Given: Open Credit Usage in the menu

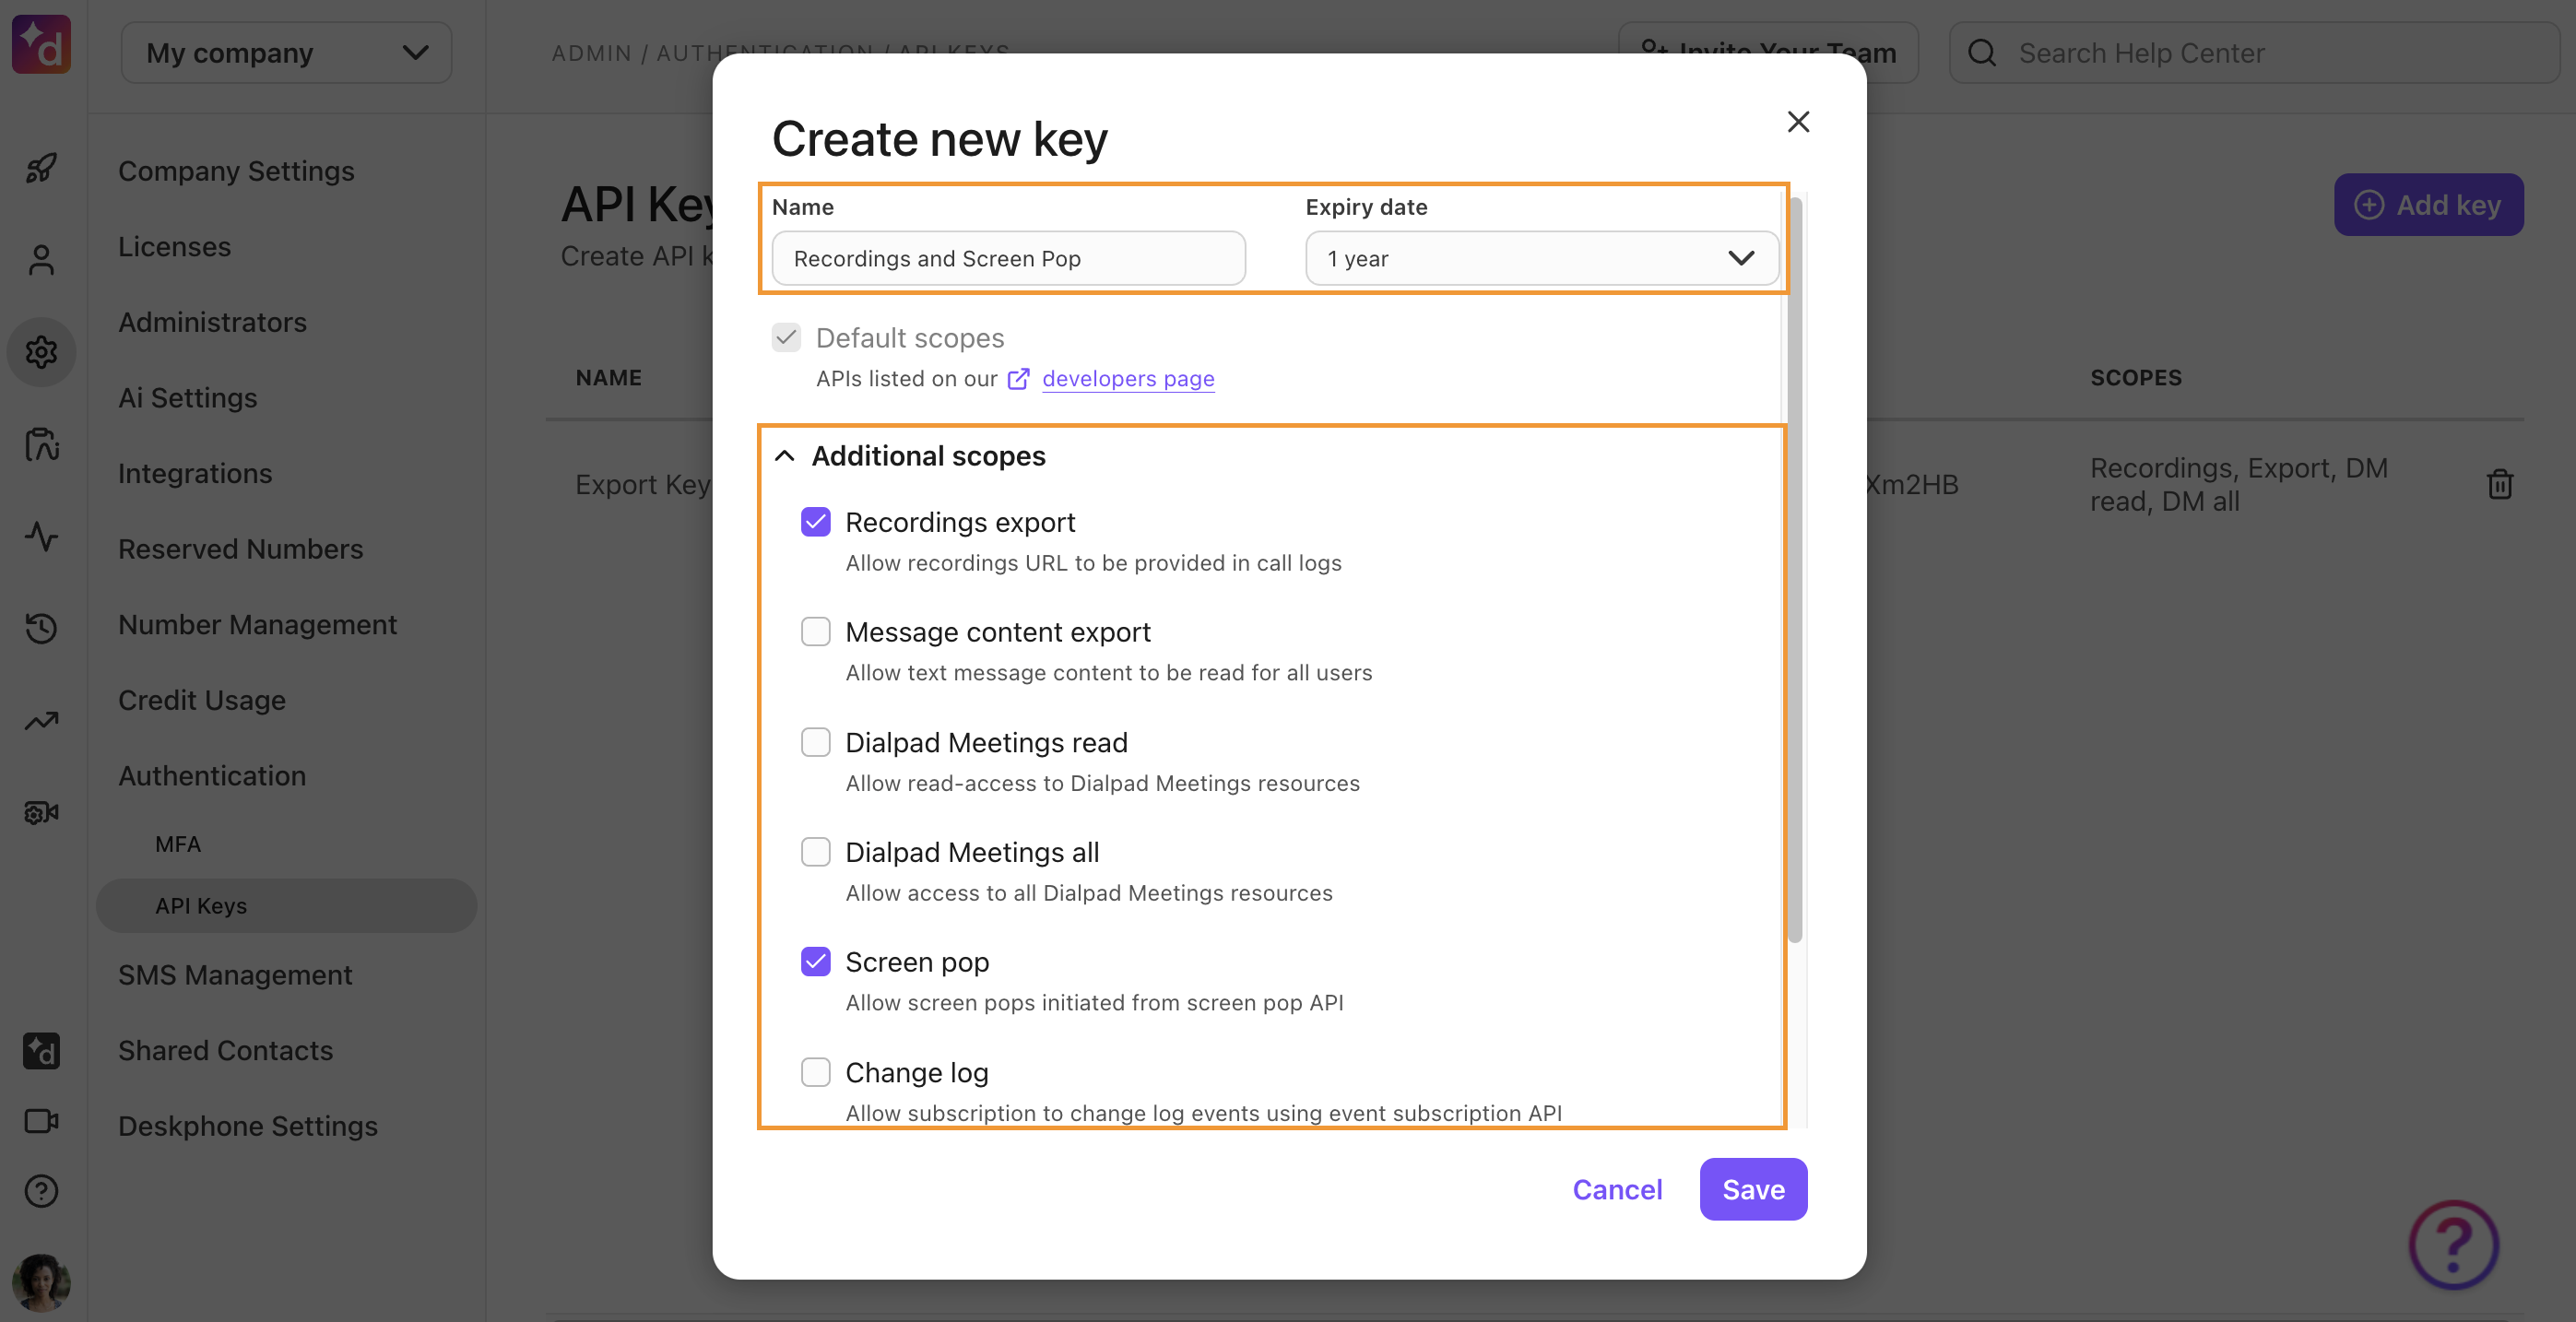Looking at the screenshot, I should pyautogui.click(x=201, y=700).
